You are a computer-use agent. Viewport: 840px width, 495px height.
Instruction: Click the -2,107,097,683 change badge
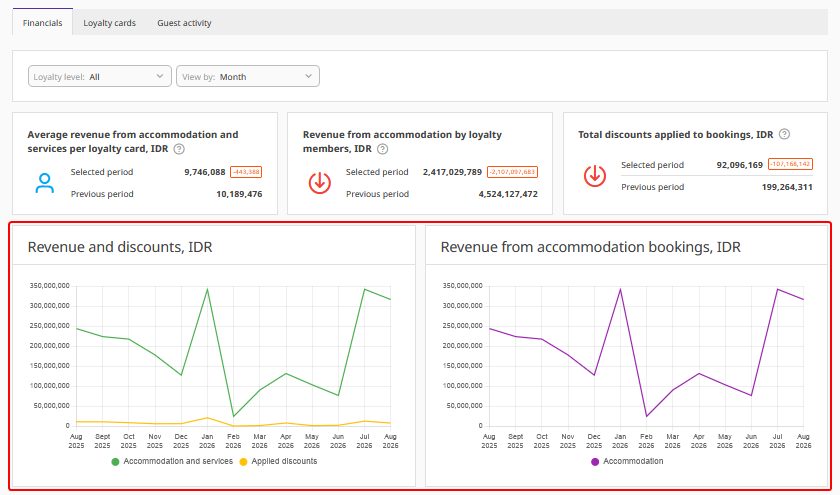512,172
